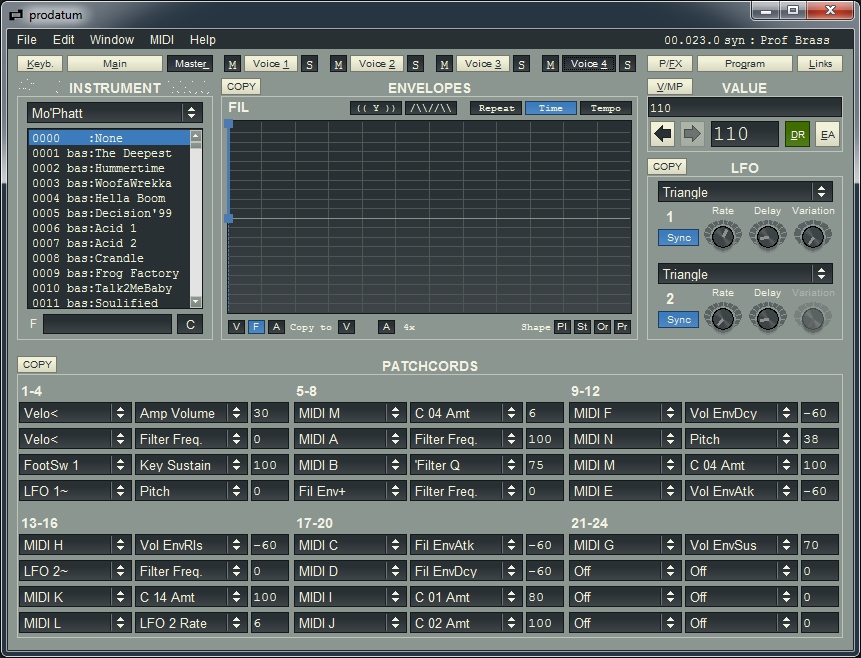Open the Help menu
861x658 pixels.
point(203,40)
